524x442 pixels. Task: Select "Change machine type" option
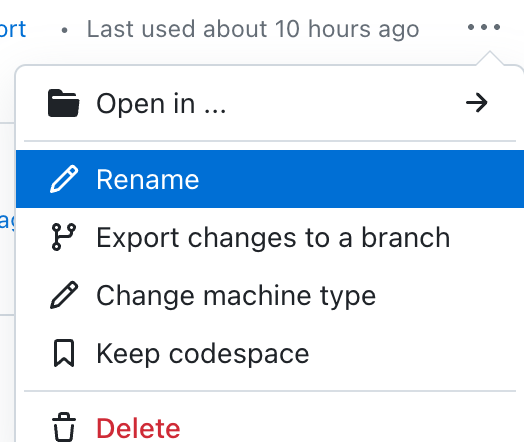[270, 295]
